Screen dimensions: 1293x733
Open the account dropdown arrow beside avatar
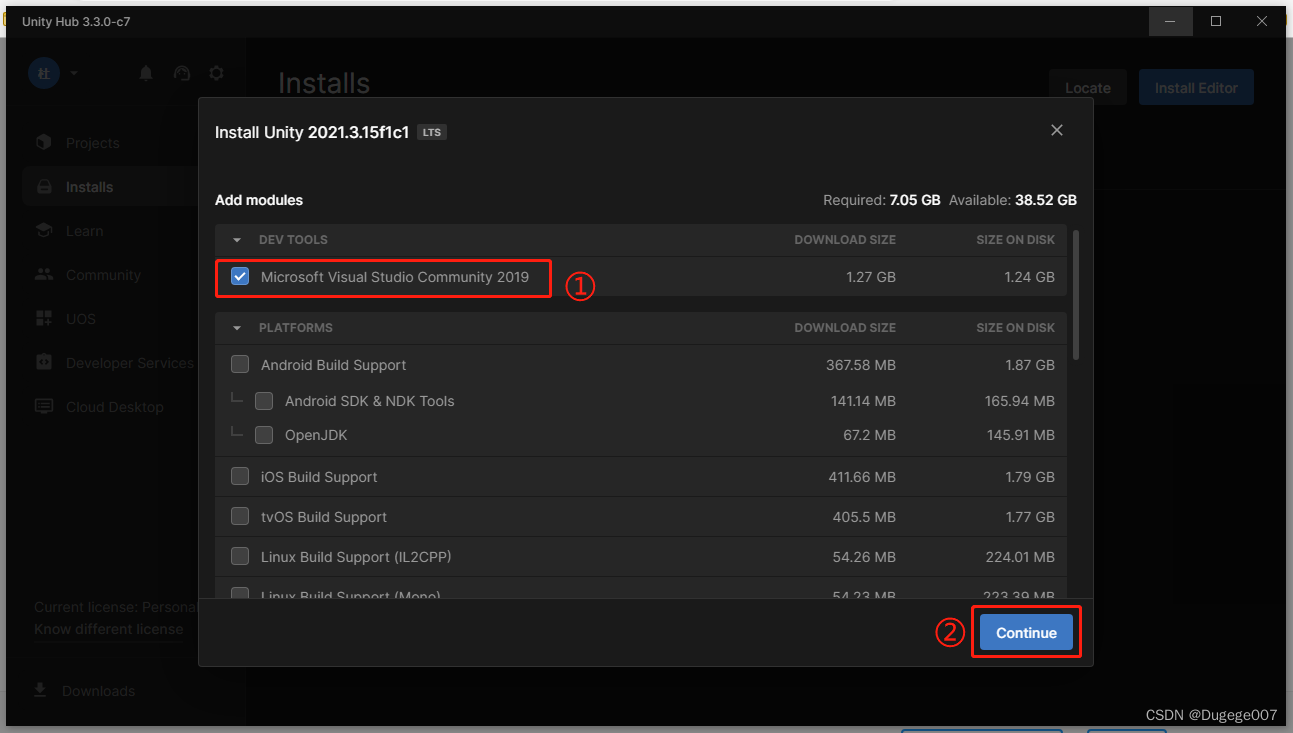(74, 73)
